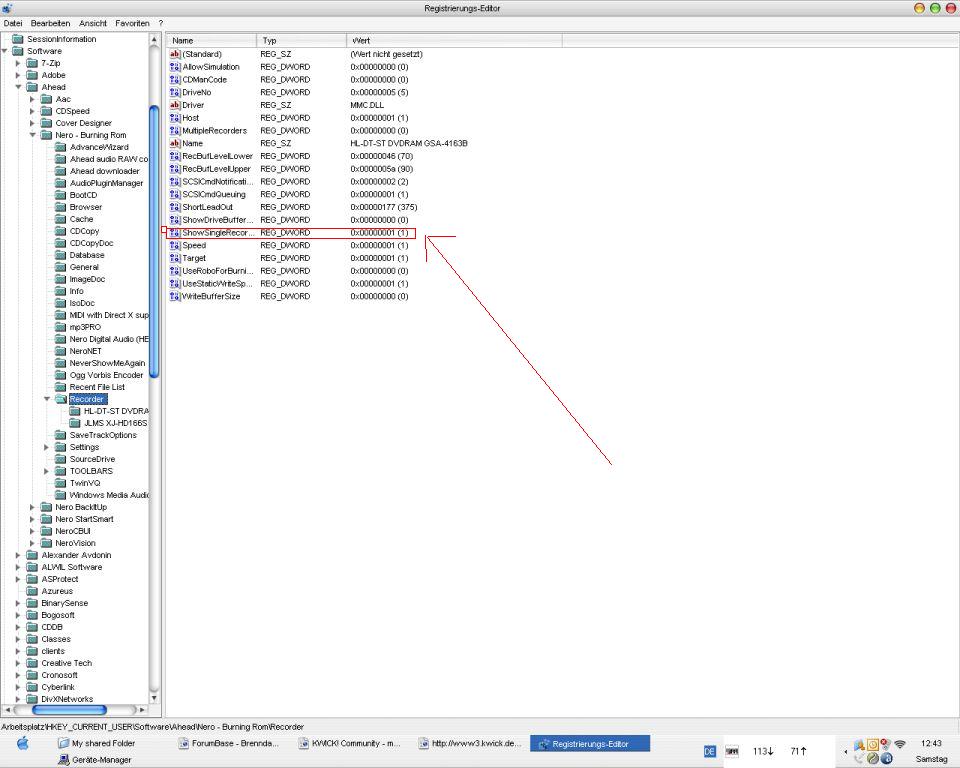Switch to KWICK! Community taskbar button

(349, 744)
